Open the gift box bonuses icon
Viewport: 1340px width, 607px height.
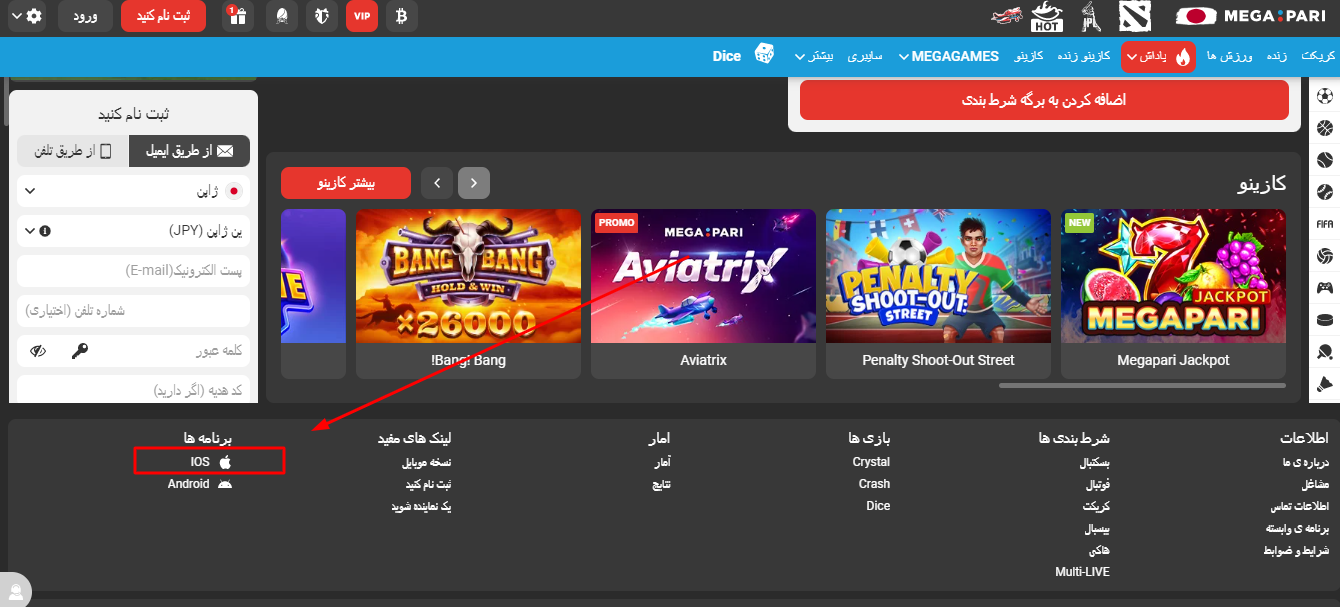(237, 16)
